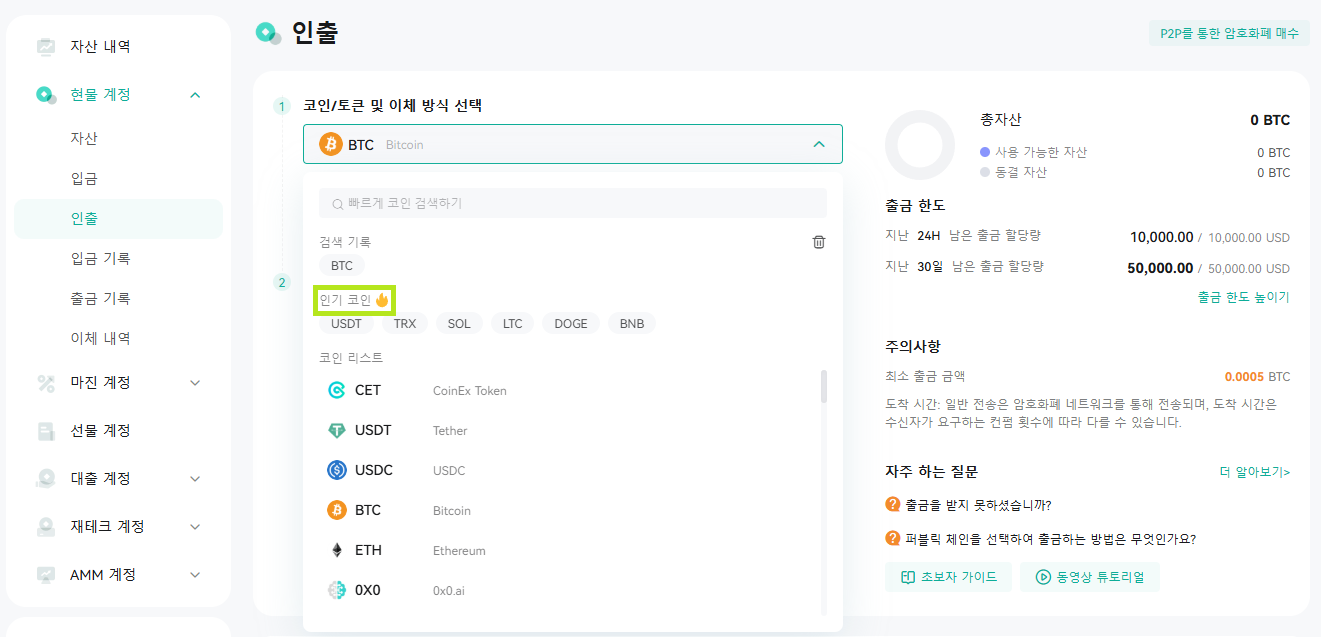Click the coin list scrollbar
The width and height of the screenshot is (1321, 637).
(824, 386)
